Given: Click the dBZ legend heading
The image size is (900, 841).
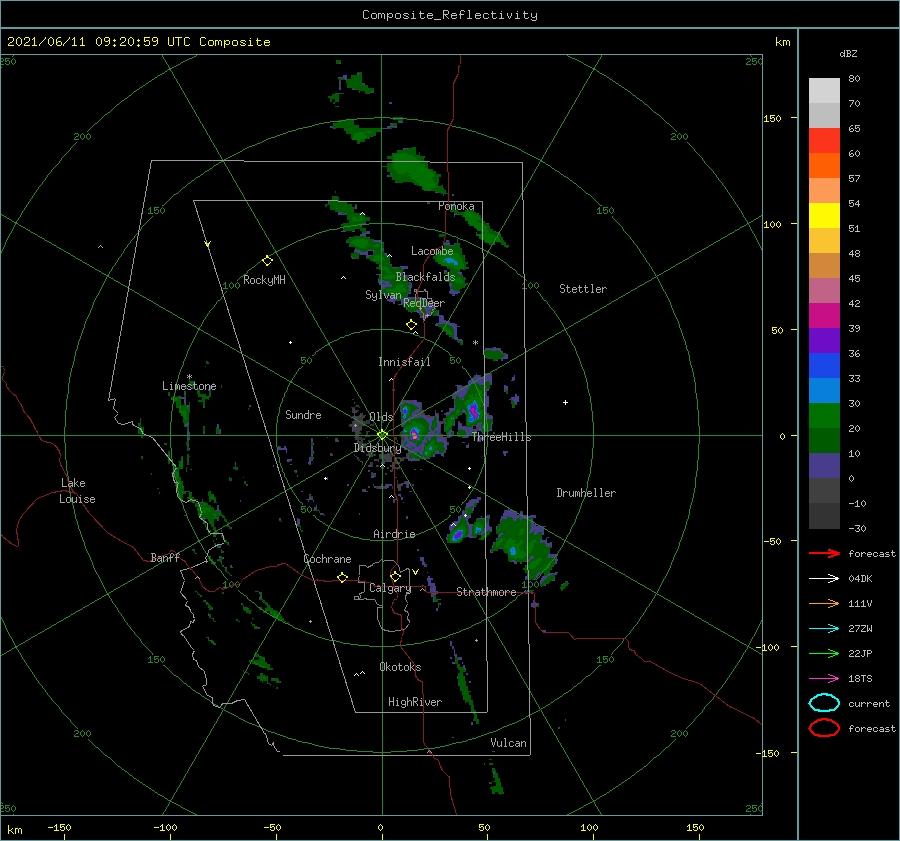Looking at the screenshot, I should (848, 53).
